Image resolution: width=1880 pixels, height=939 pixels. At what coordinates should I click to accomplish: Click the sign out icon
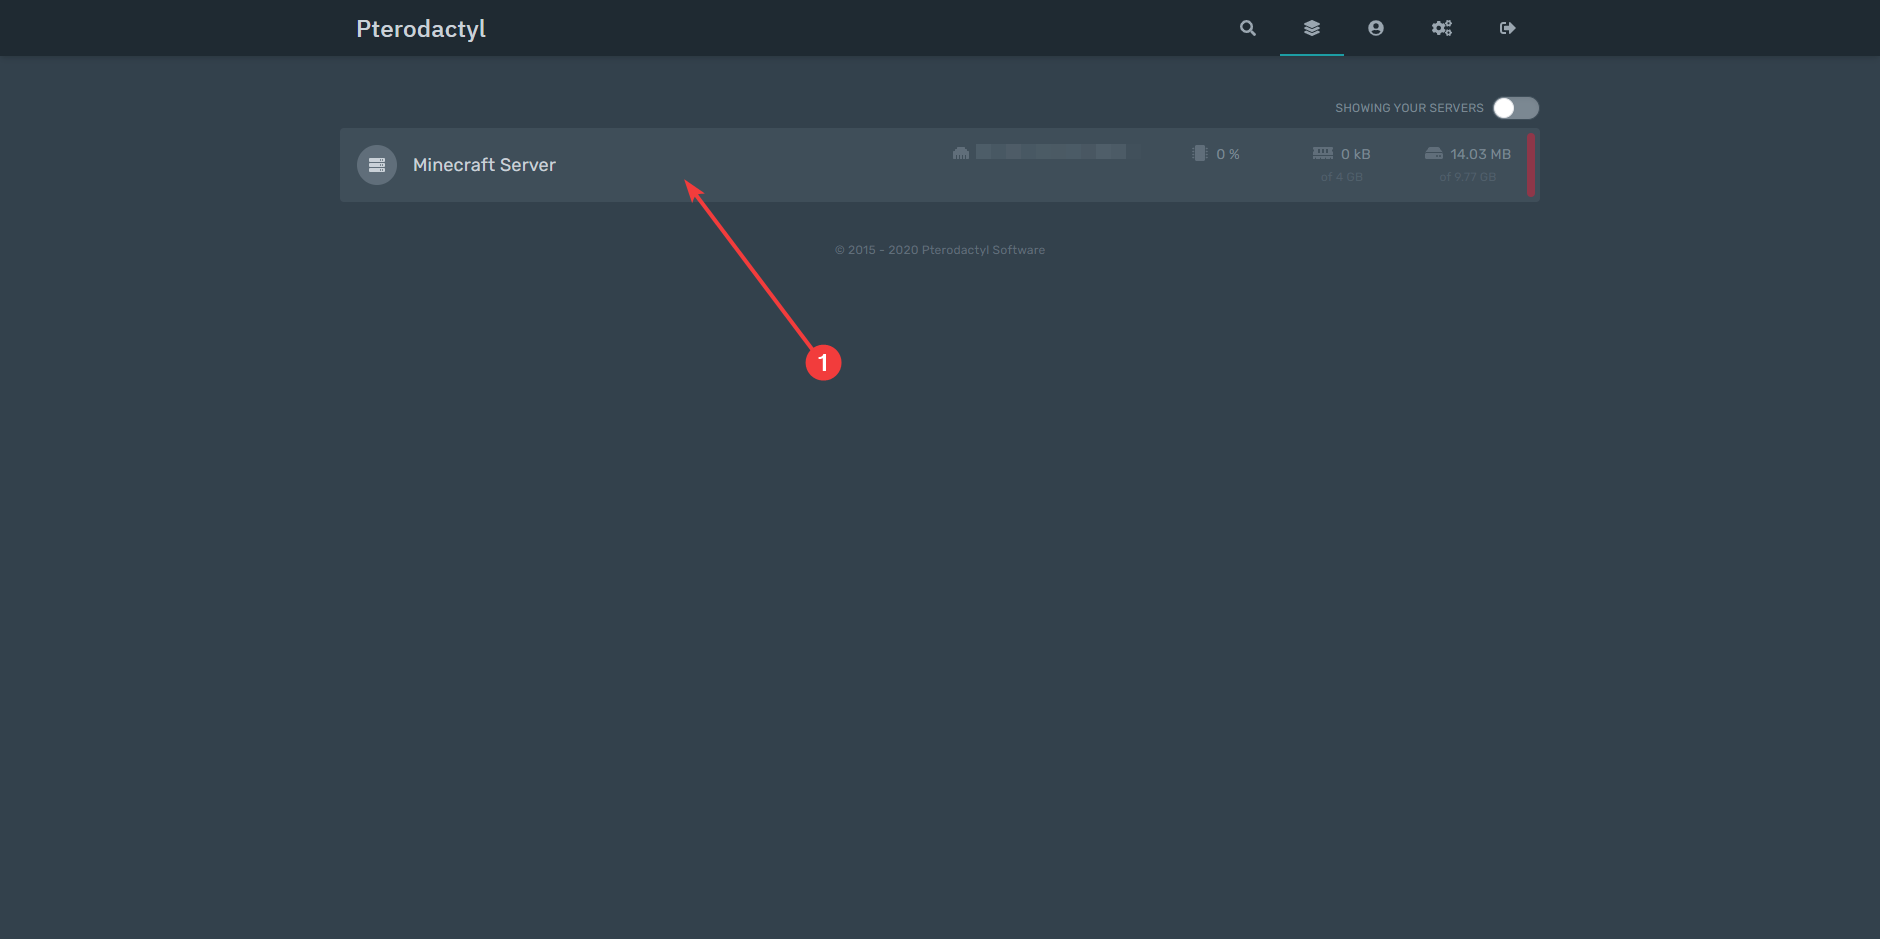point(1507,28)
